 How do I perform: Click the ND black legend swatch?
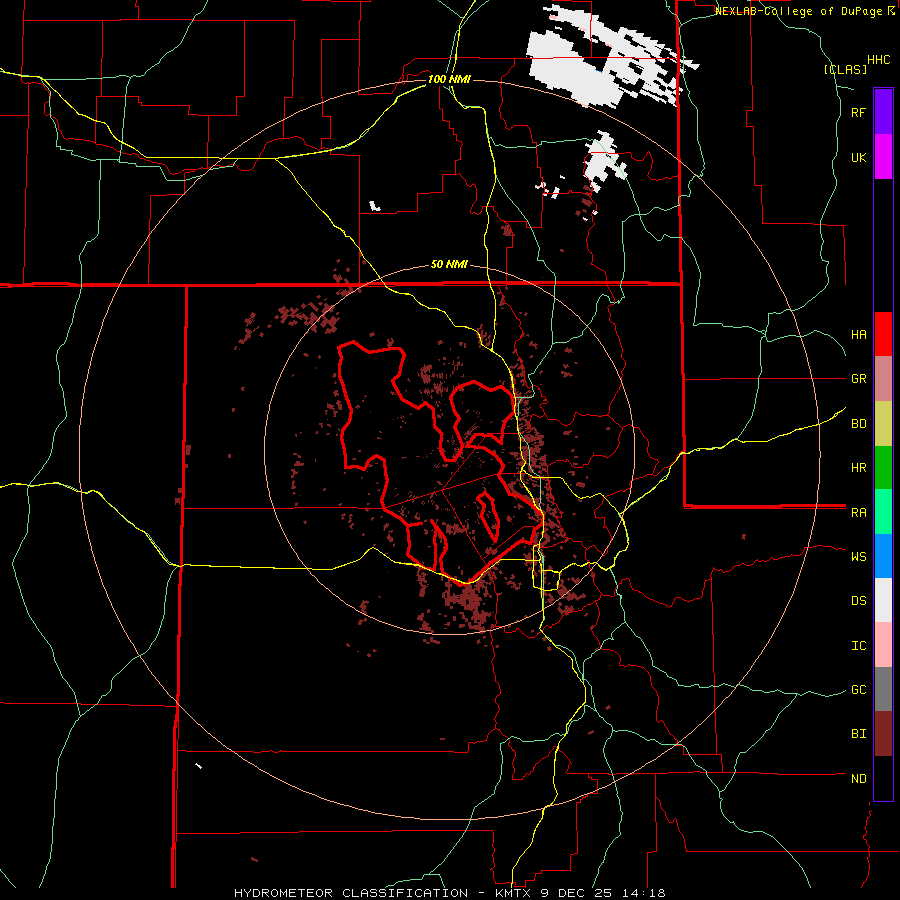[883, 778]
